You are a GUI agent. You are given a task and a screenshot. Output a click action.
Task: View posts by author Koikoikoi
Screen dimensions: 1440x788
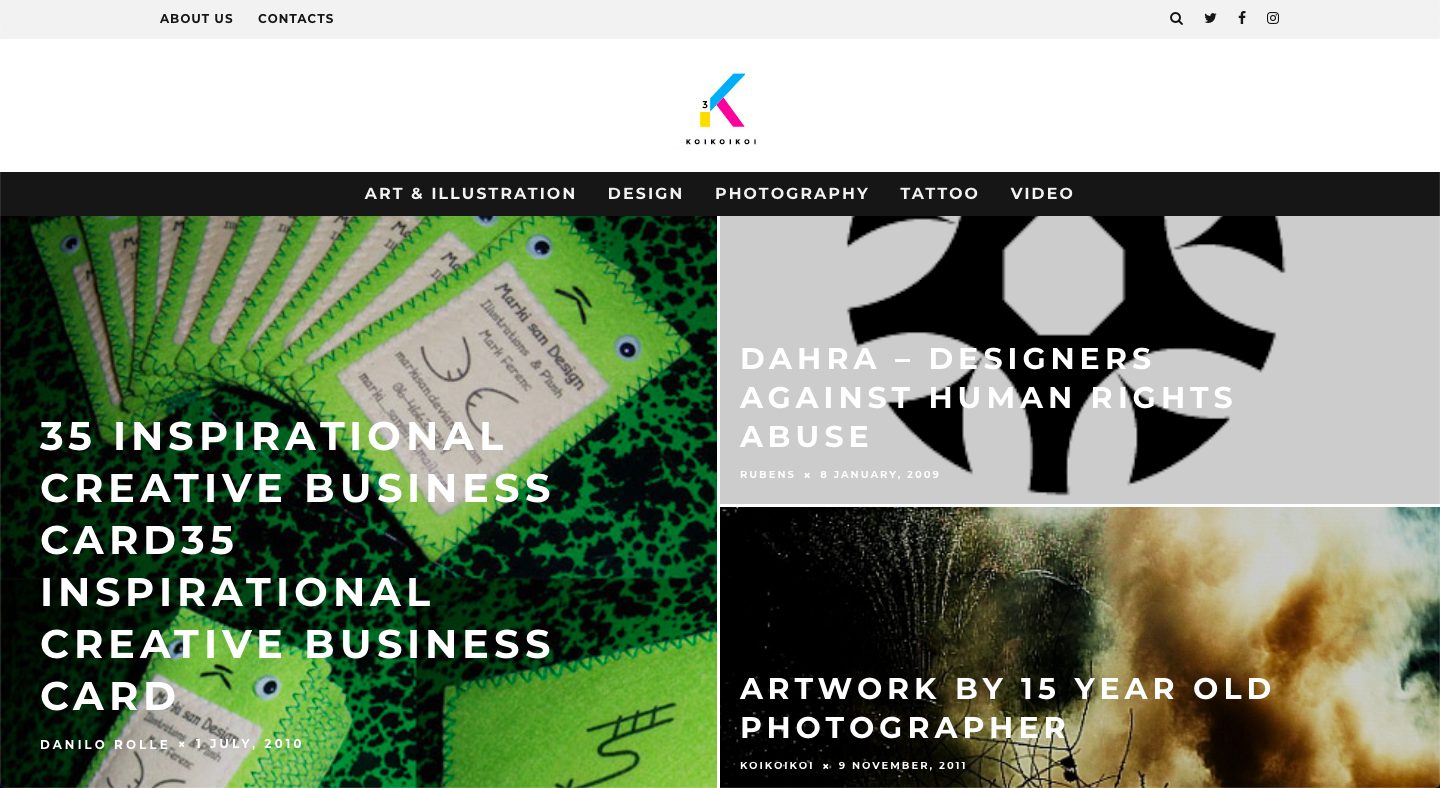pos(777,766)
